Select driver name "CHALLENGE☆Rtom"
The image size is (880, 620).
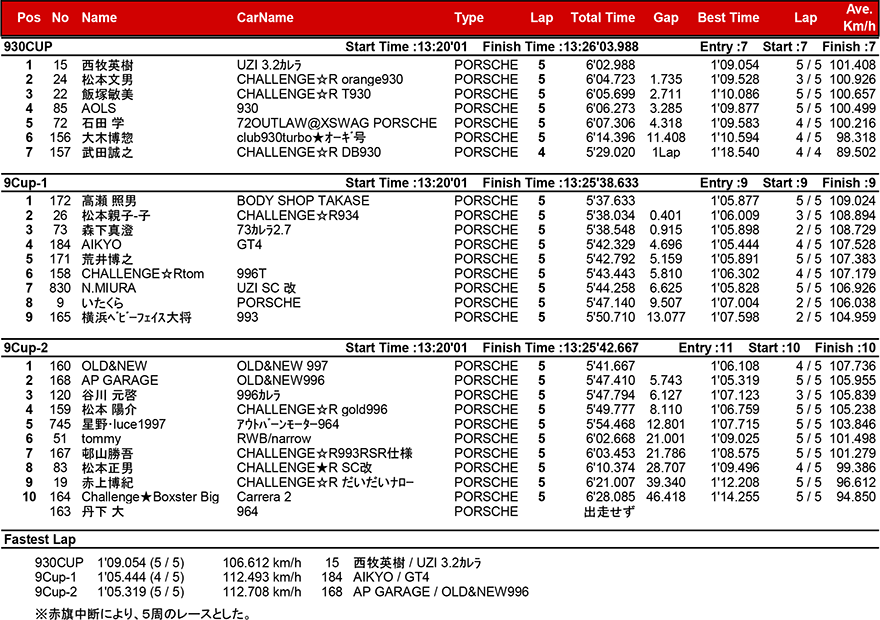pos(143,274)
